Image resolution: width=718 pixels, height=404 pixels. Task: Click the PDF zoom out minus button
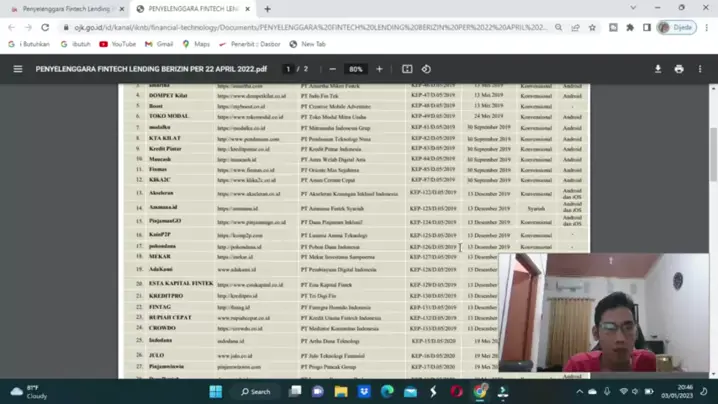(x=332, y=69)
